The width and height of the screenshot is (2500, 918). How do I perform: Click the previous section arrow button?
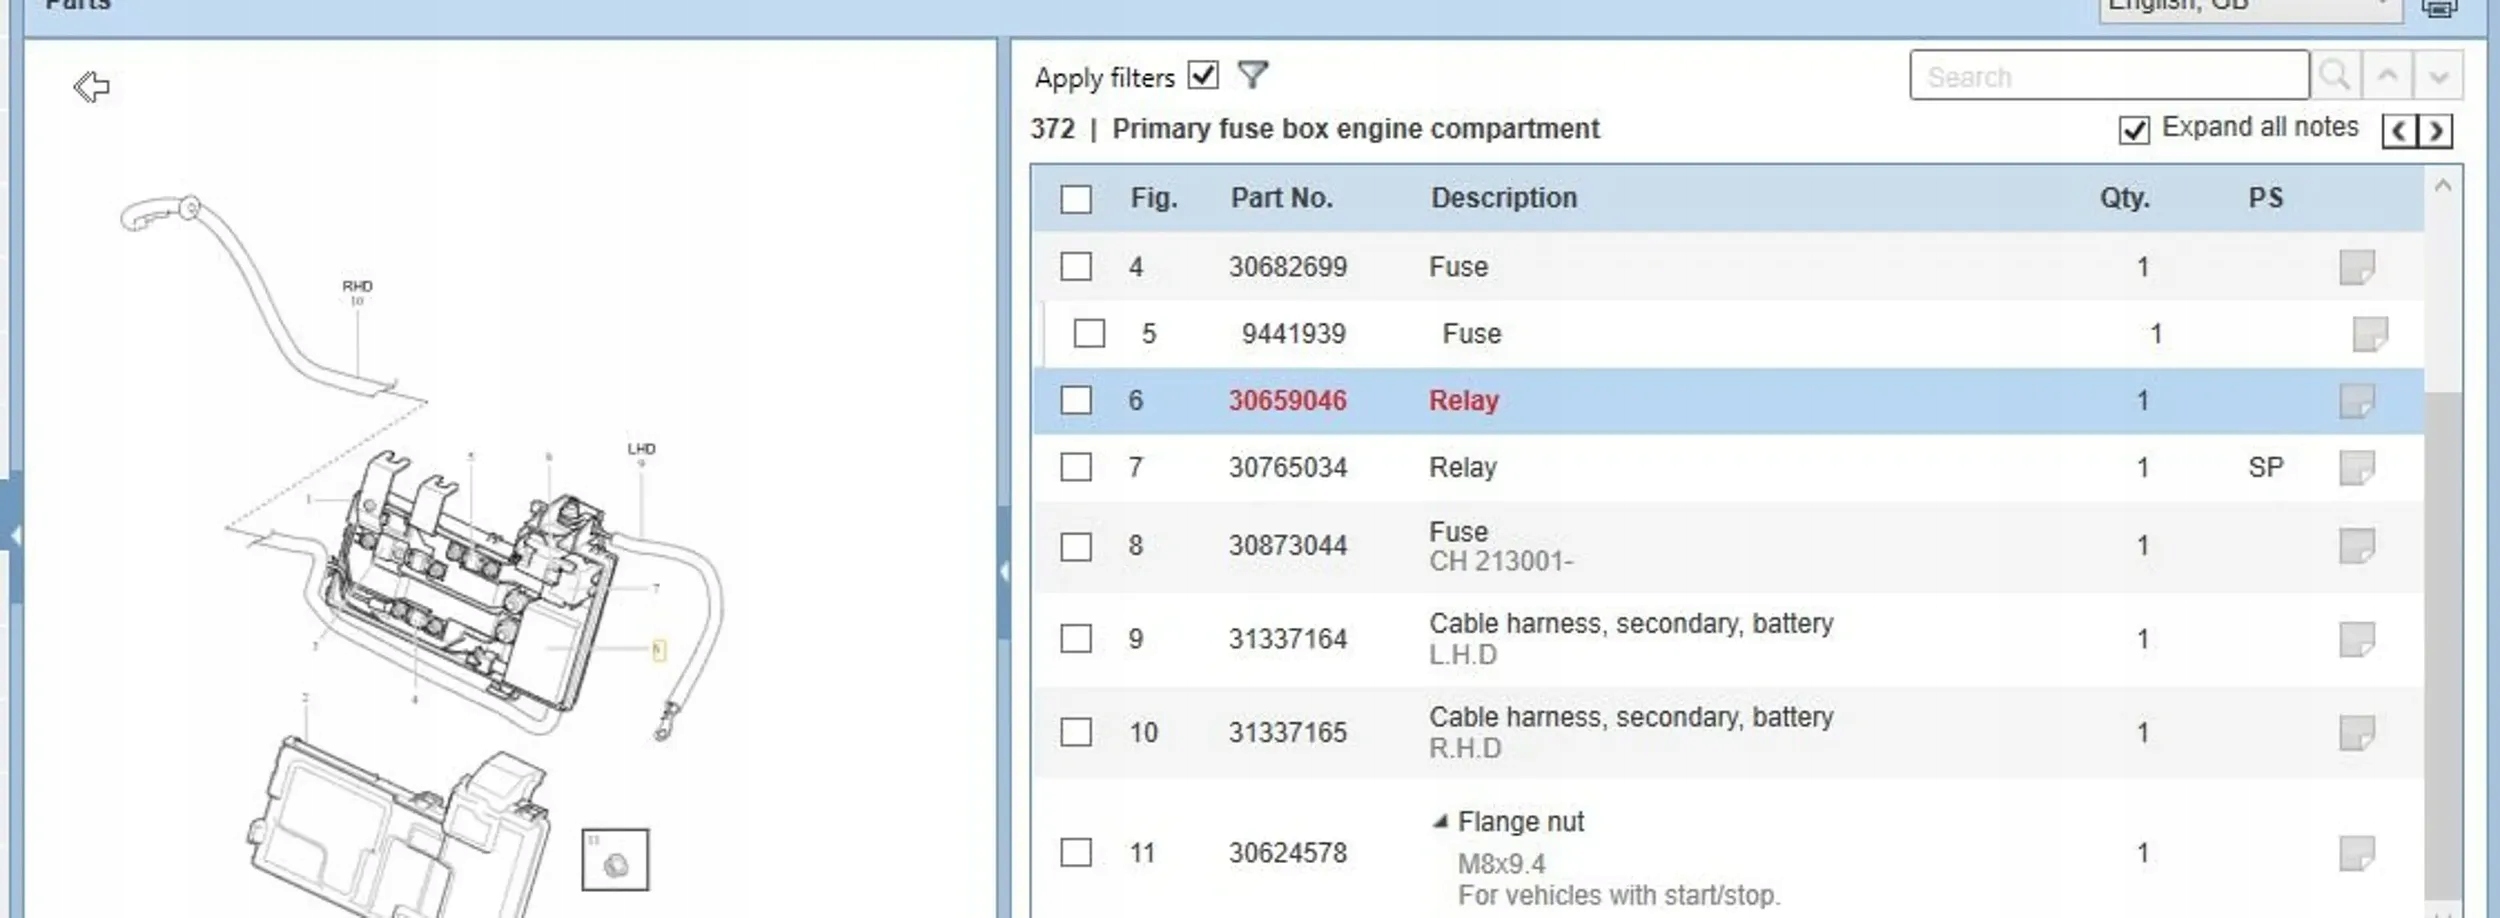pyautogui.click(x=2400, y=131)
